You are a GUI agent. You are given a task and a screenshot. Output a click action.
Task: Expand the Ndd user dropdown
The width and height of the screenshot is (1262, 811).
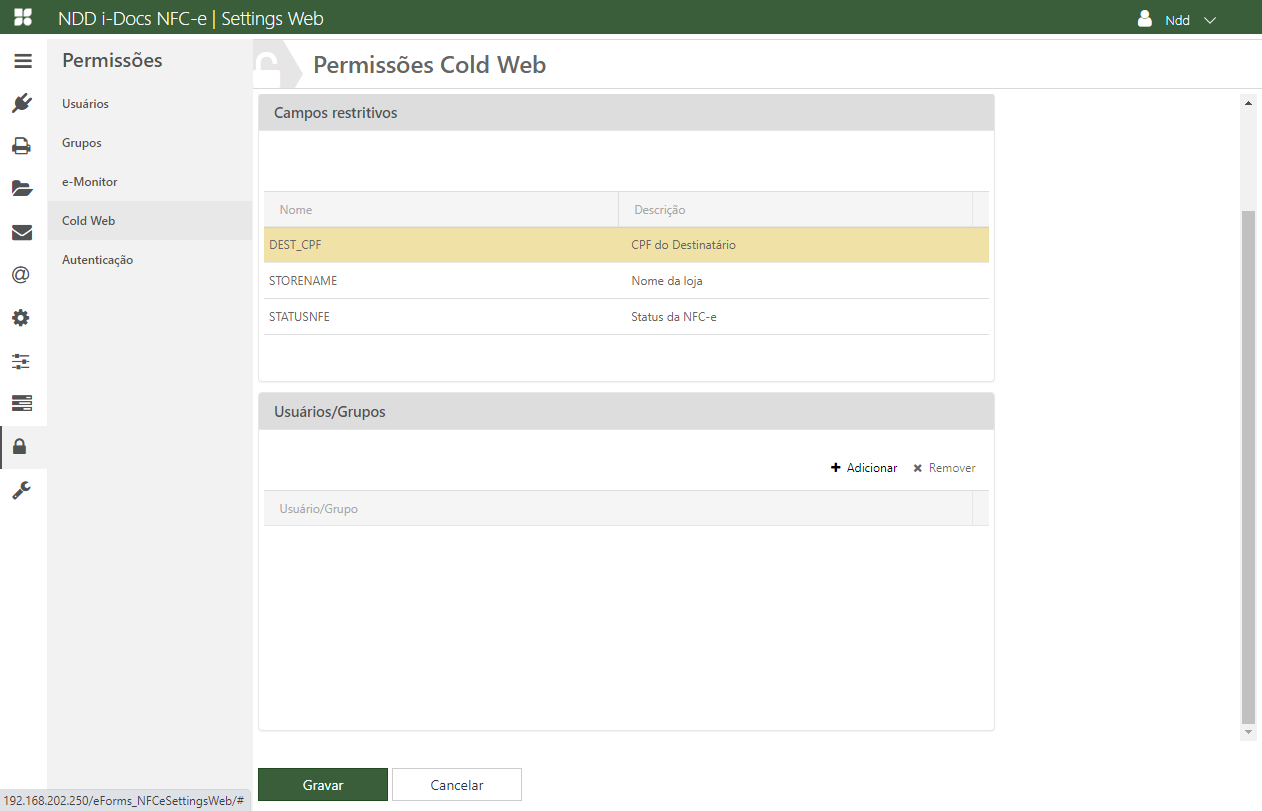(x=1178, y=20)
